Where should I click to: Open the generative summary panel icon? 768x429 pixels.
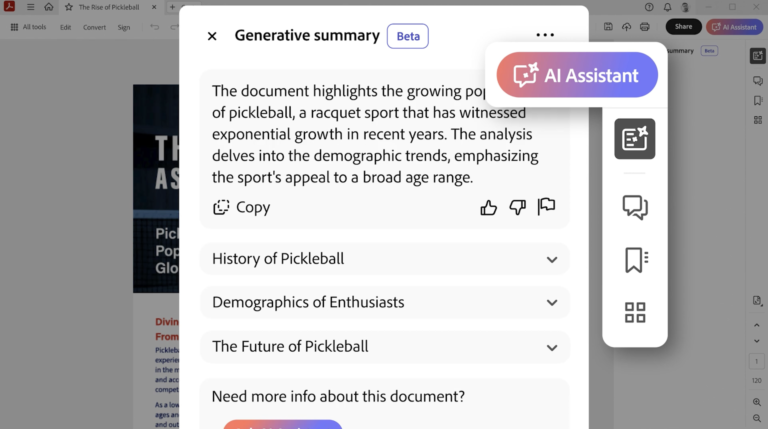tap(635, 139)
